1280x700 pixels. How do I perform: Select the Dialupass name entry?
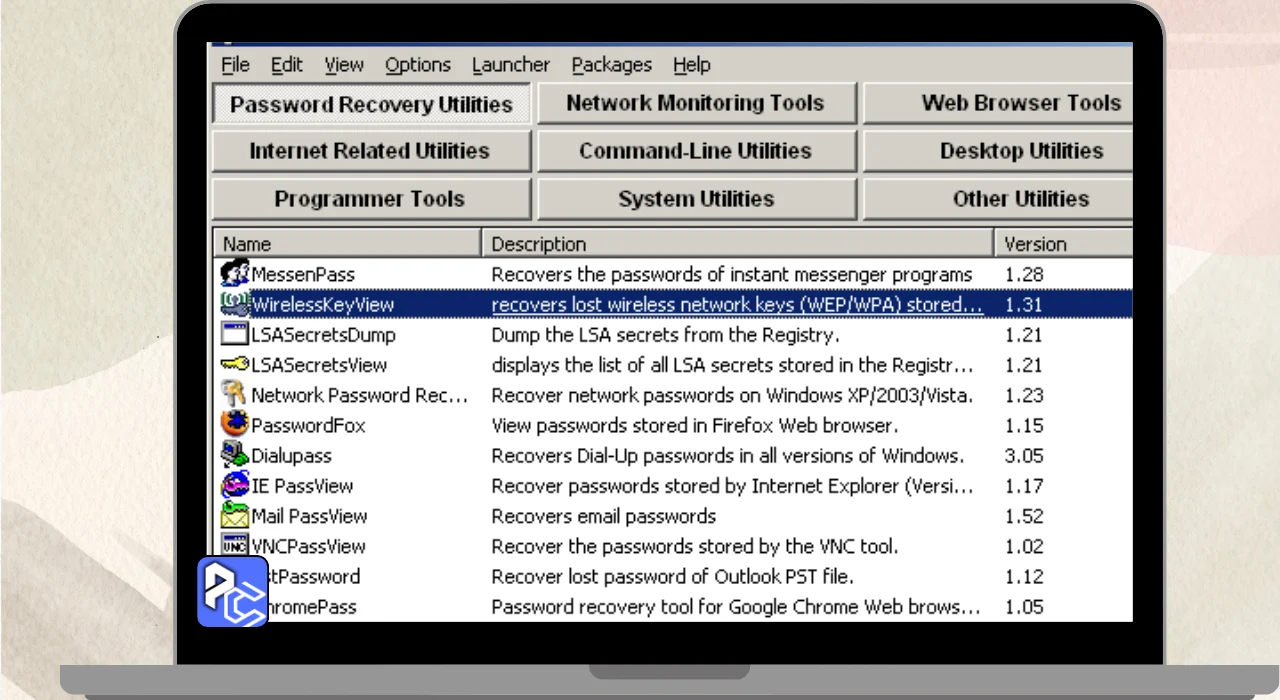(291, 455)
